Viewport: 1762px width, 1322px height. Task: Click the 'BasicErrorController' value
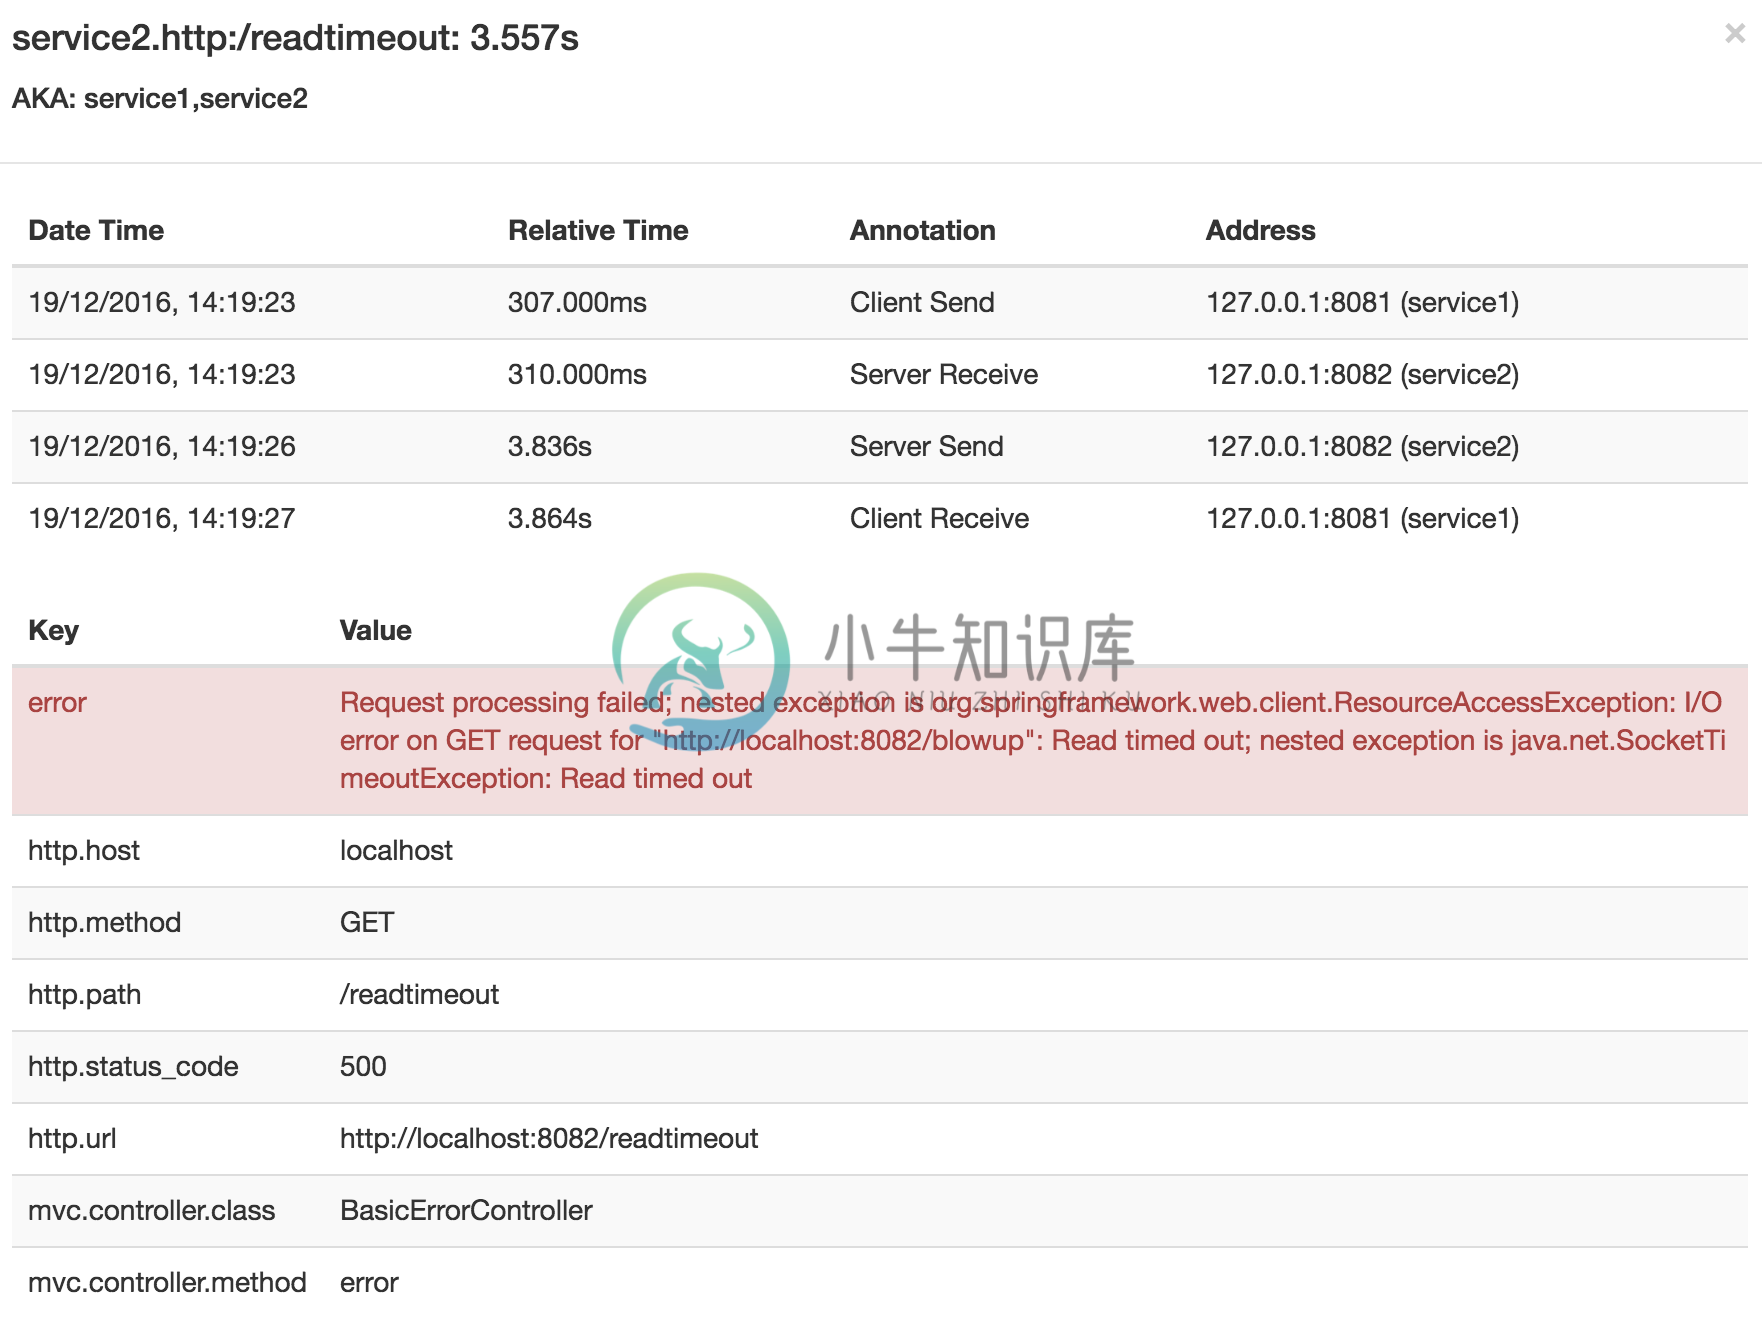[x=466, y=1210]
